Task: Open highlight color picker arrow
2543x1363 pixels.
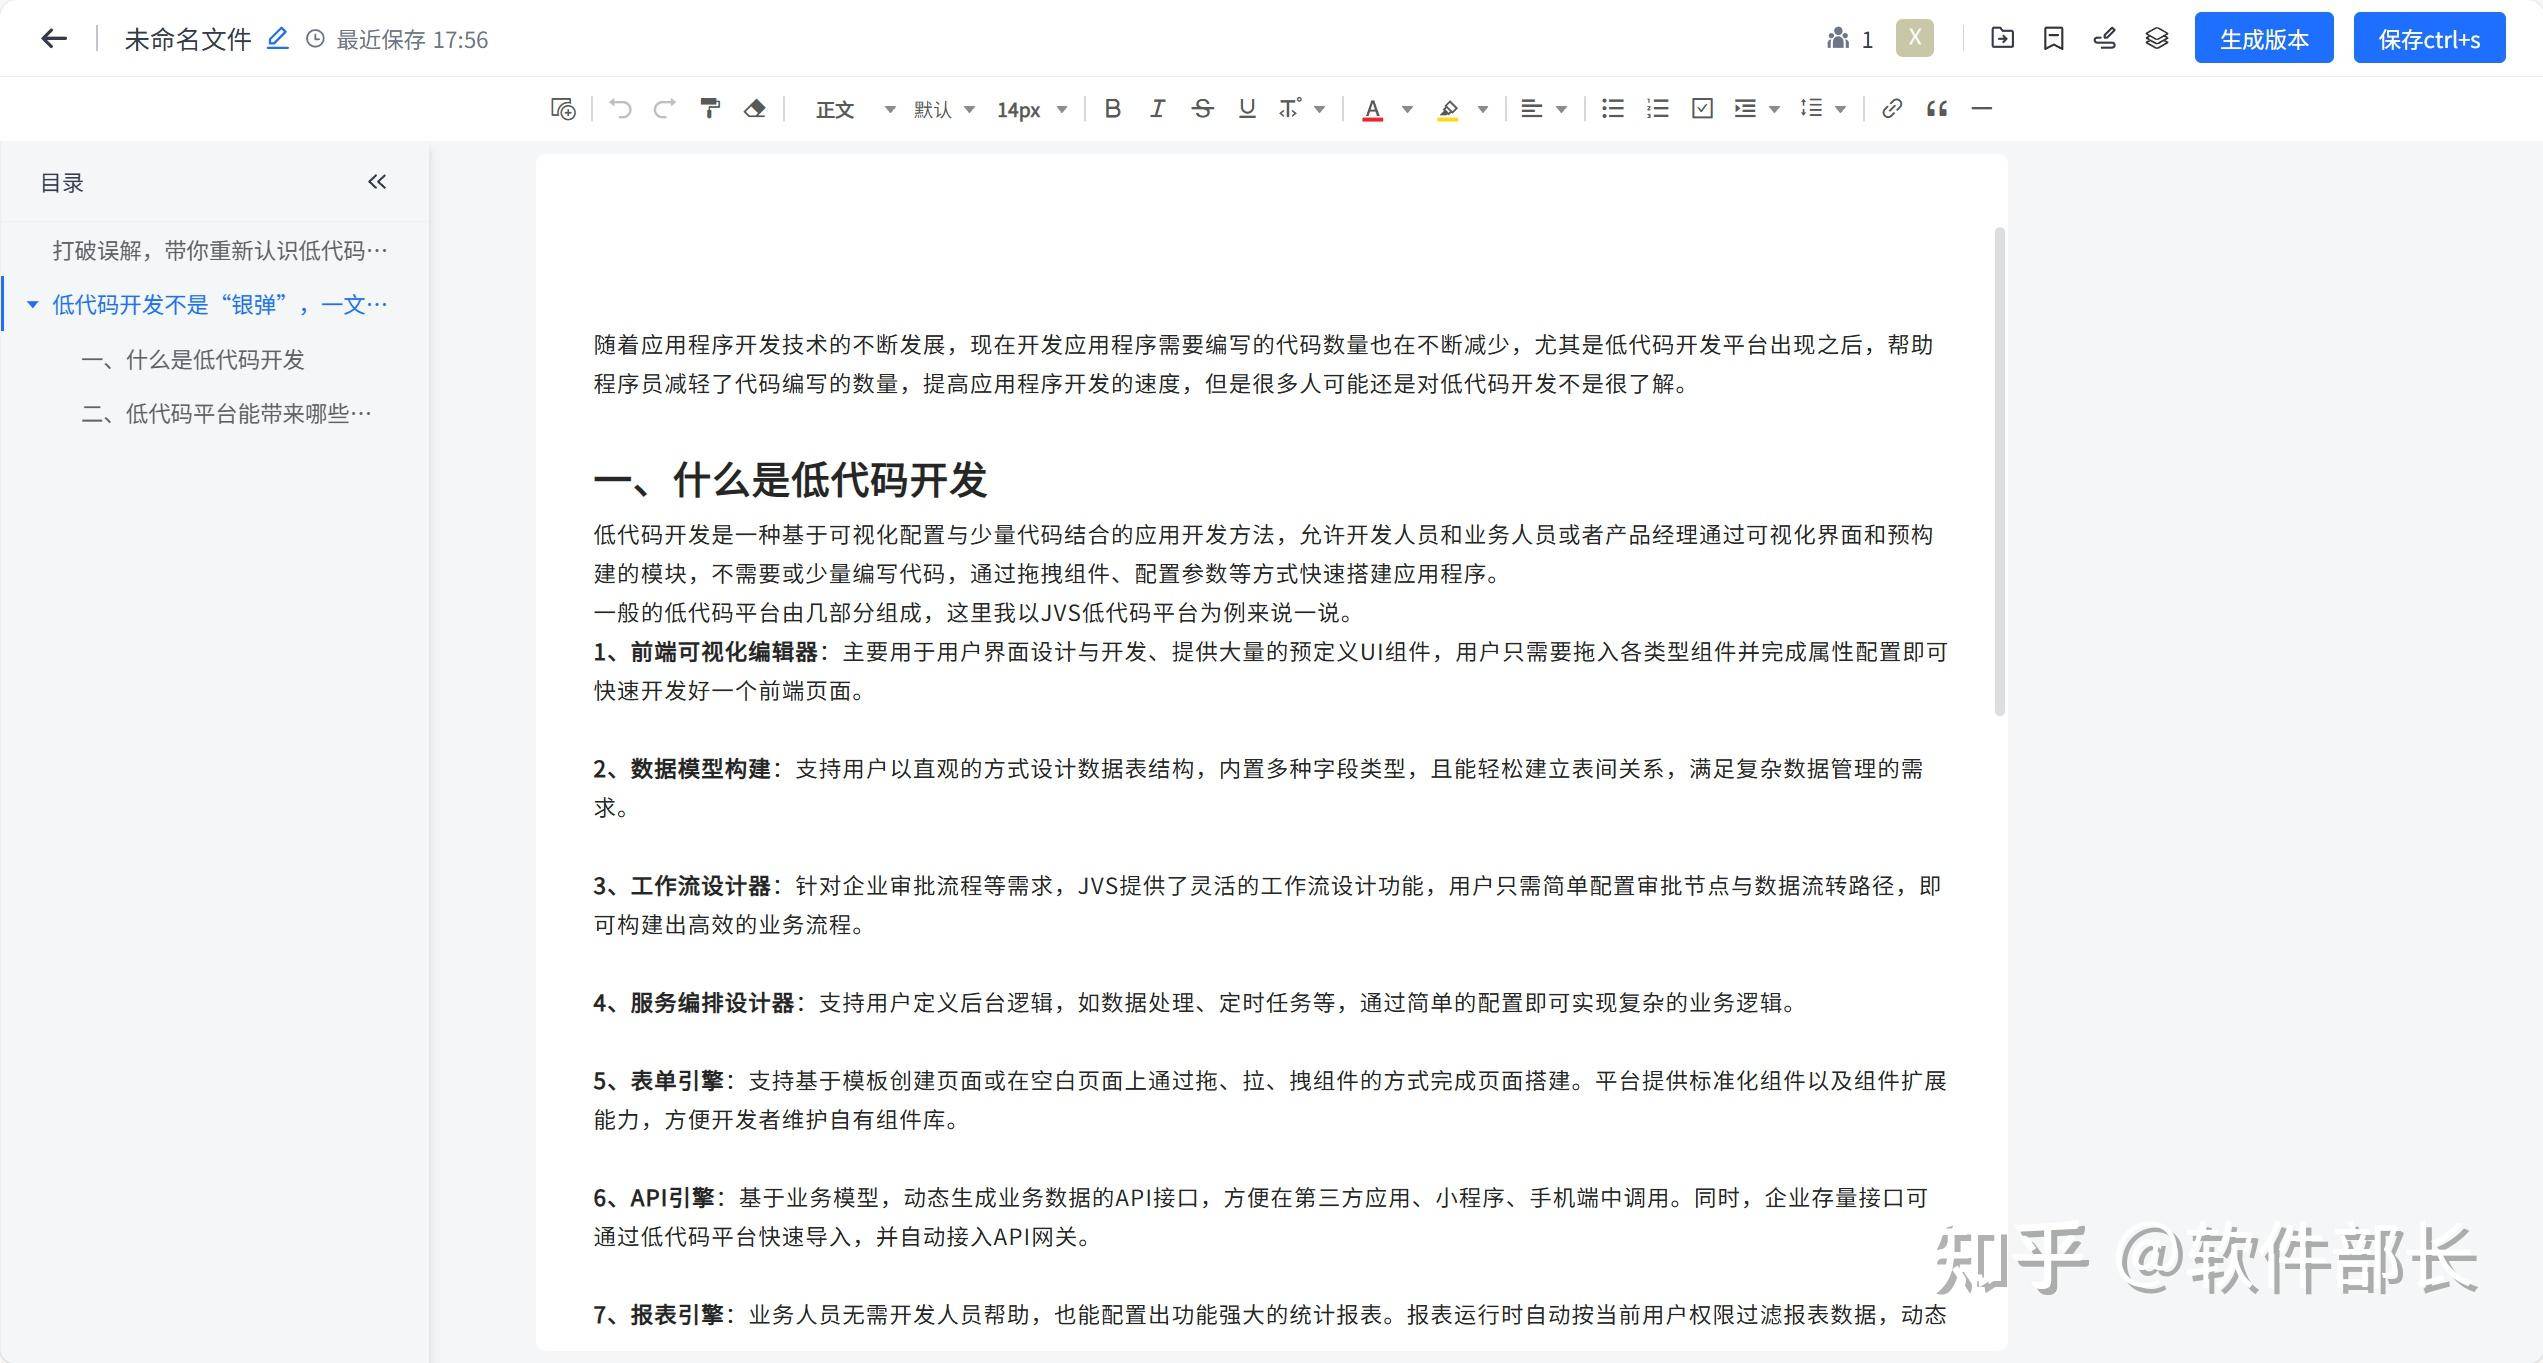Action: (1483, 109)
